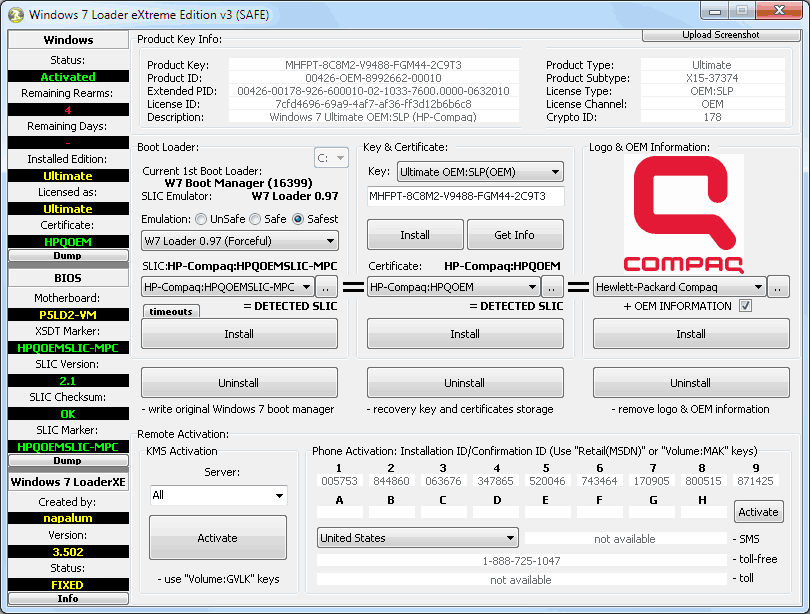
Task: Open the W7 Loader 0.97 (Forceful) dropdown
Action: point(240,241)
